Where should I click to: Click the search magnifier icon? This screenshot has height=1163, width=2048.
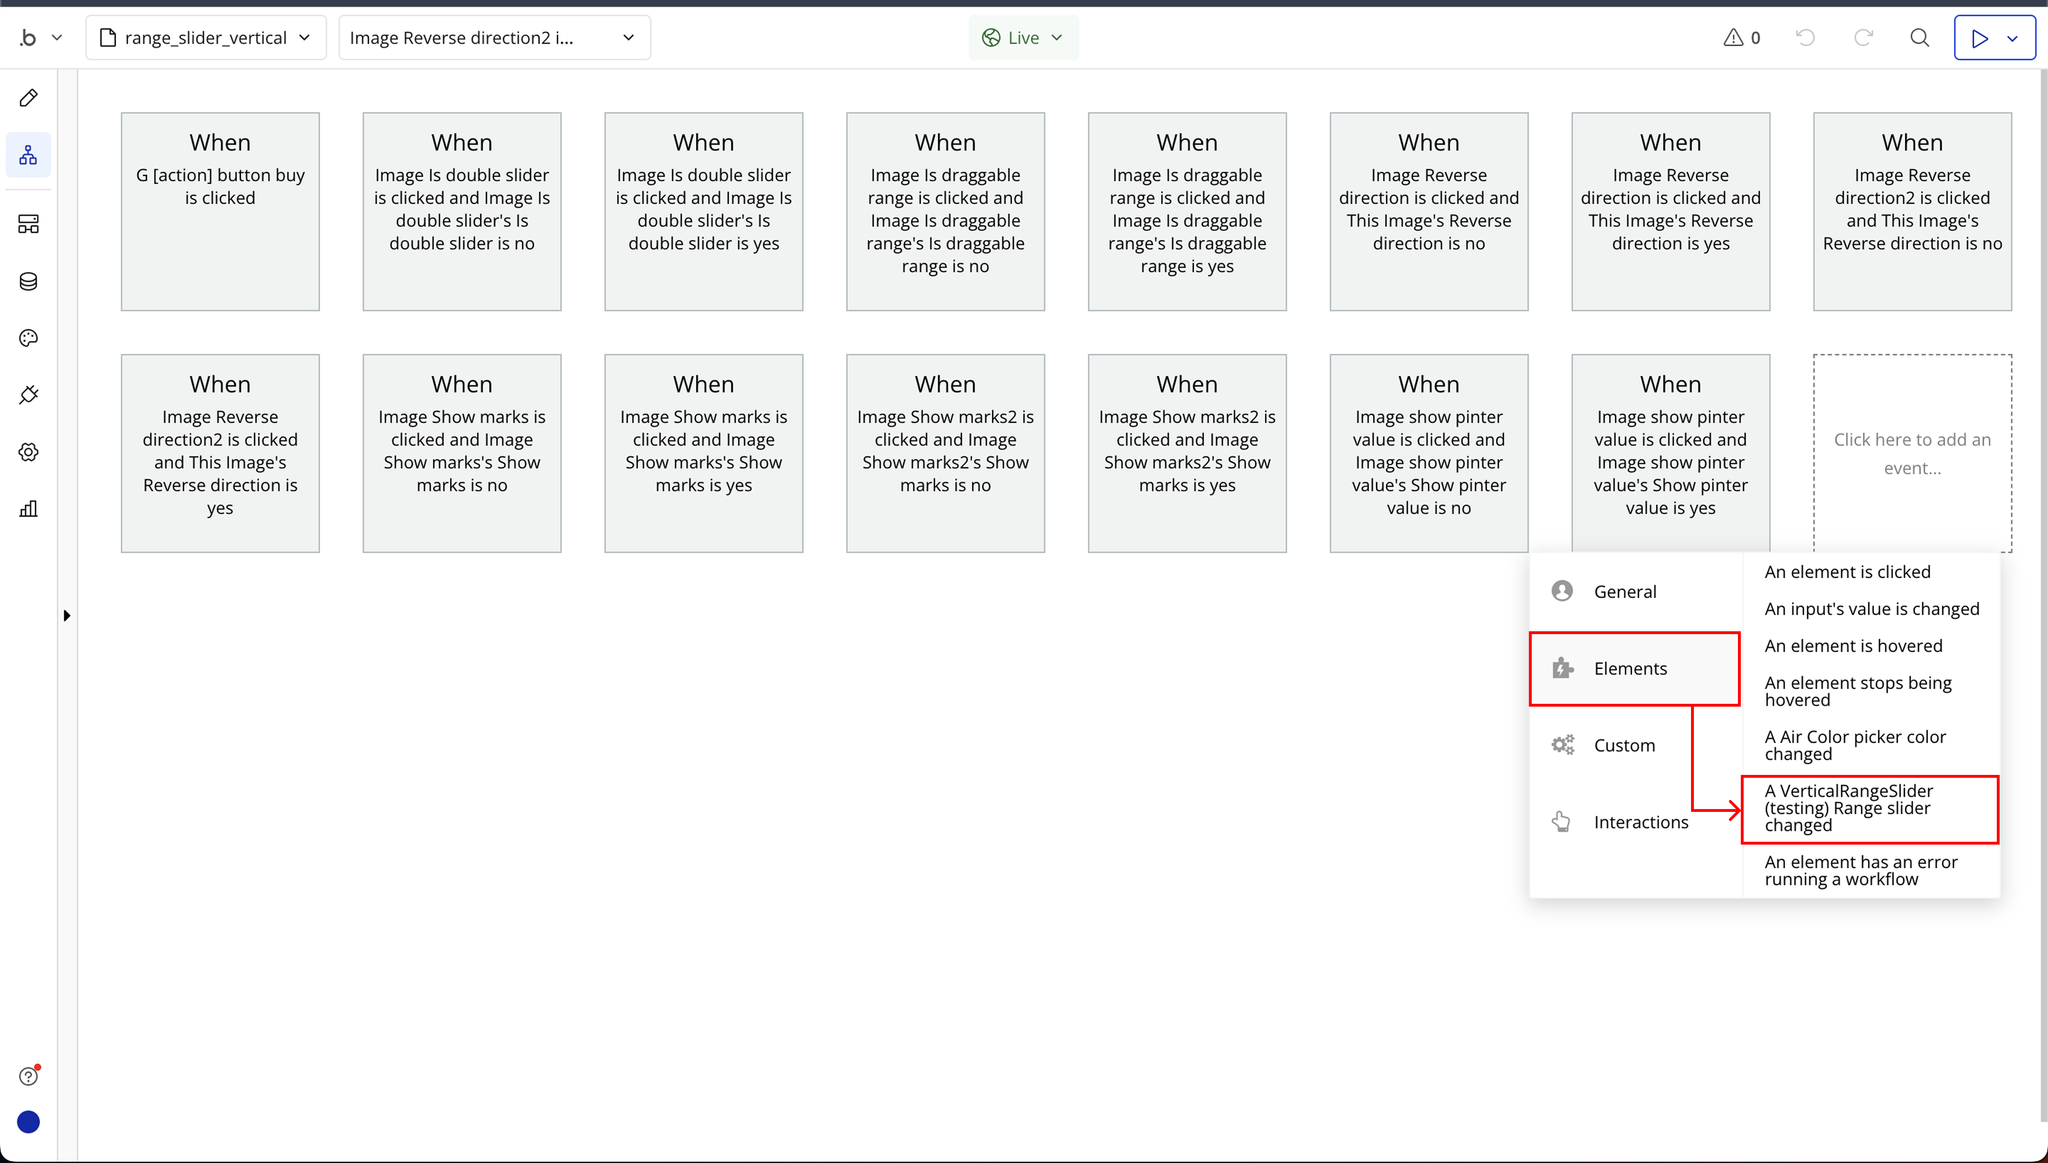[x=1919, y=38]
